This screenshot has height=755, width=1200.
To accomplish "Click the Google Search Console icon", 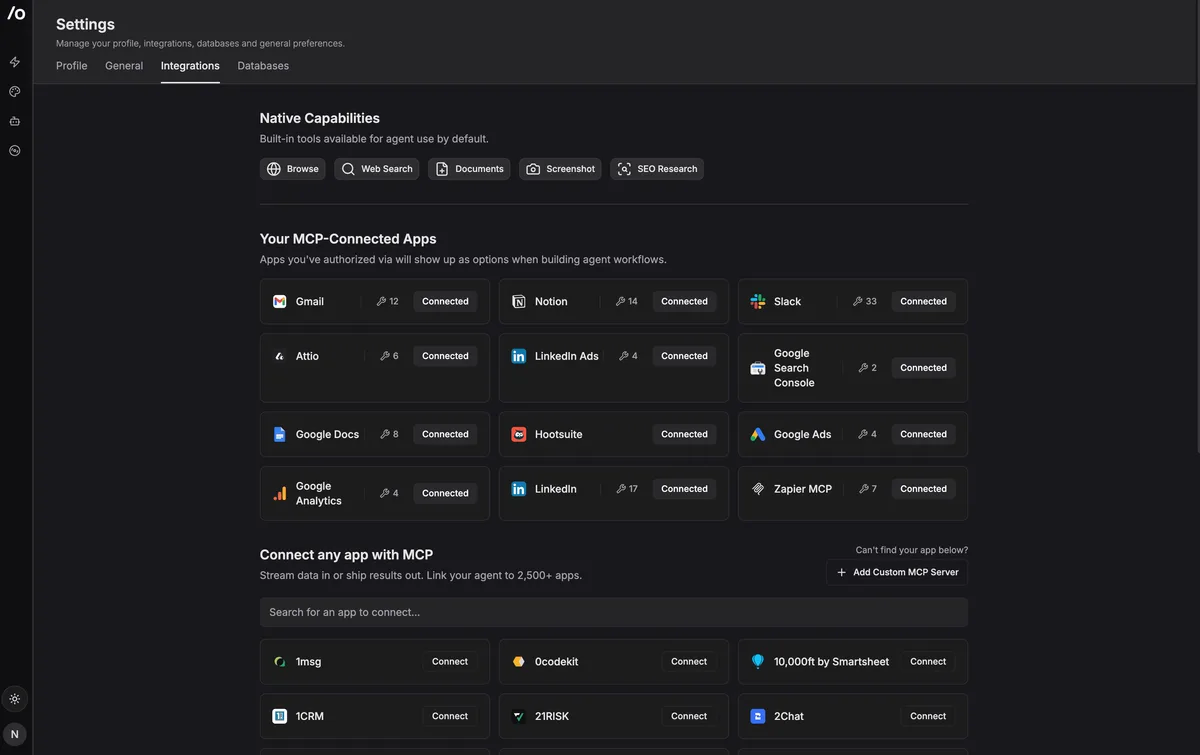I will click(758, 368).
